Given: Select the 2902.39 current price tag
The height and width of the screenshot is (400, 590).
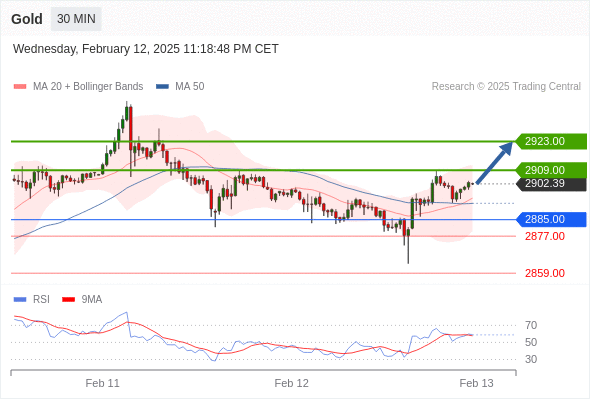Looking at the screenshot, I should pos(551,184).
